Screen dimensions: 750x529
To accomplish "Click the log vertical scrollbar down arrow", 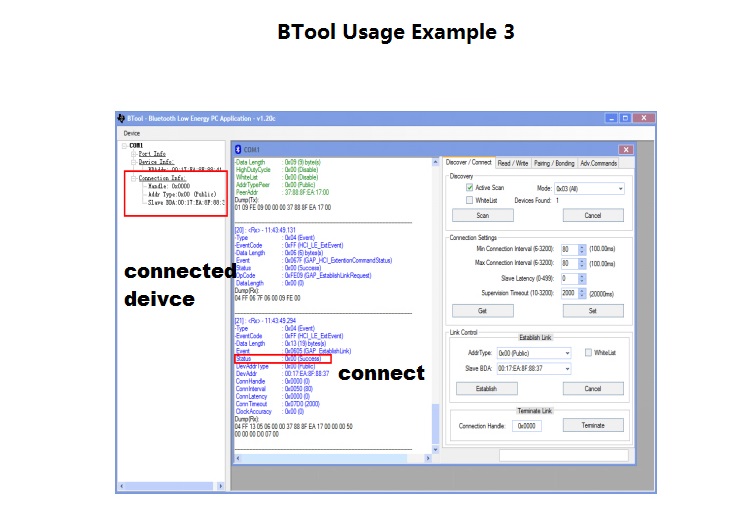I will click(x=435, y=450).
